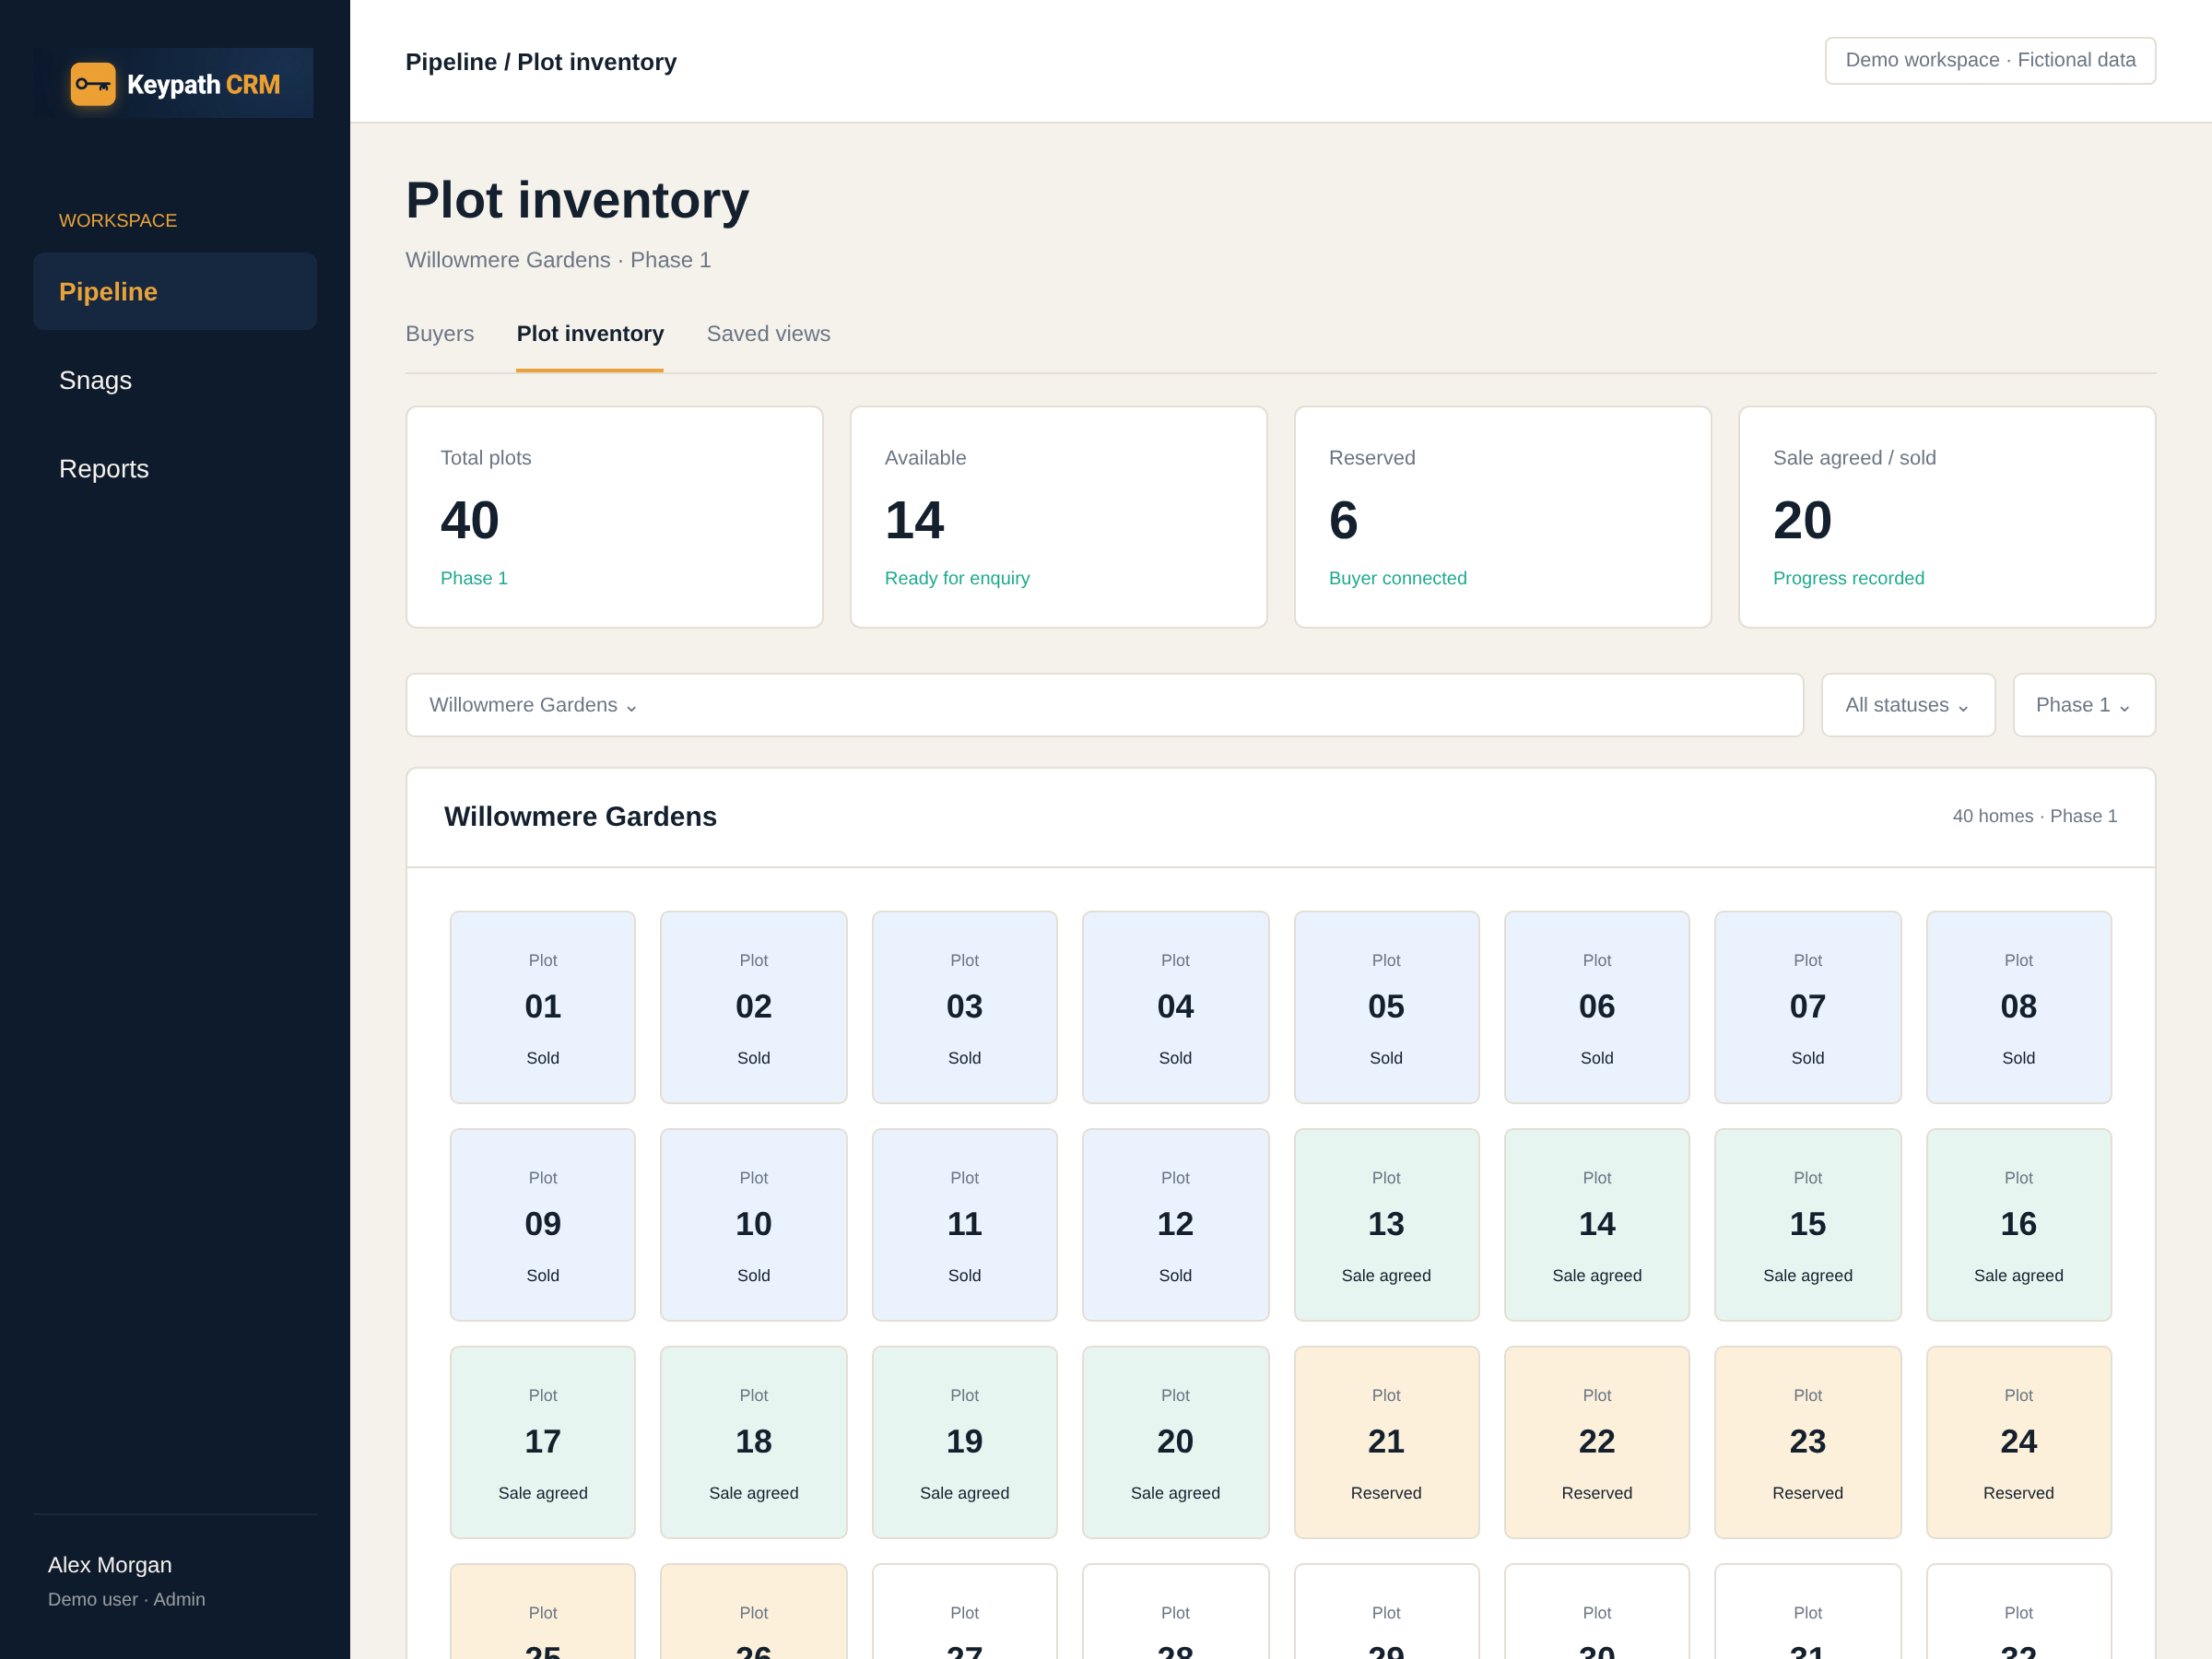Switch to the Buyers tab

click(440, 334)
